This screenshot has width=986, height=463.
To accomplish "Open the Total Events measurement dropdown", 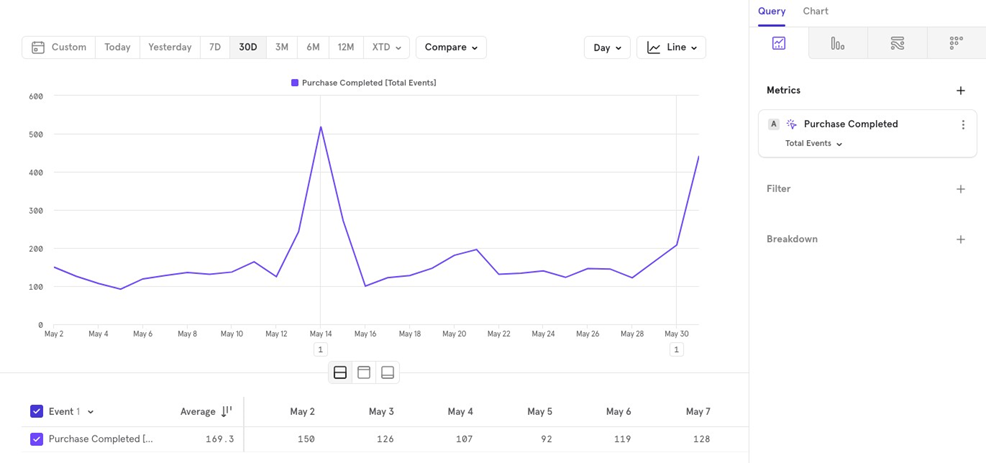I will (x=813, y=144).
